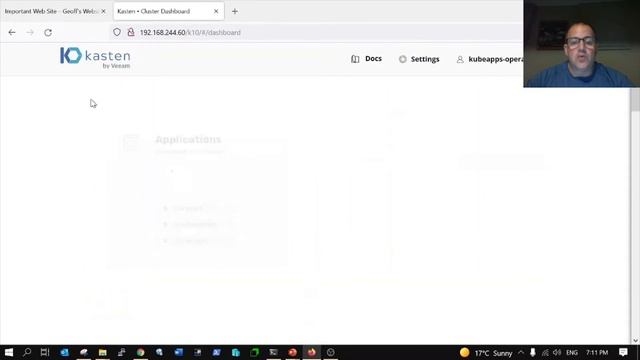This screenshot has width=640, height=360.
Task: Click the scrollbar down arrow
Action: pyautogui.click(x=635, y=340)
